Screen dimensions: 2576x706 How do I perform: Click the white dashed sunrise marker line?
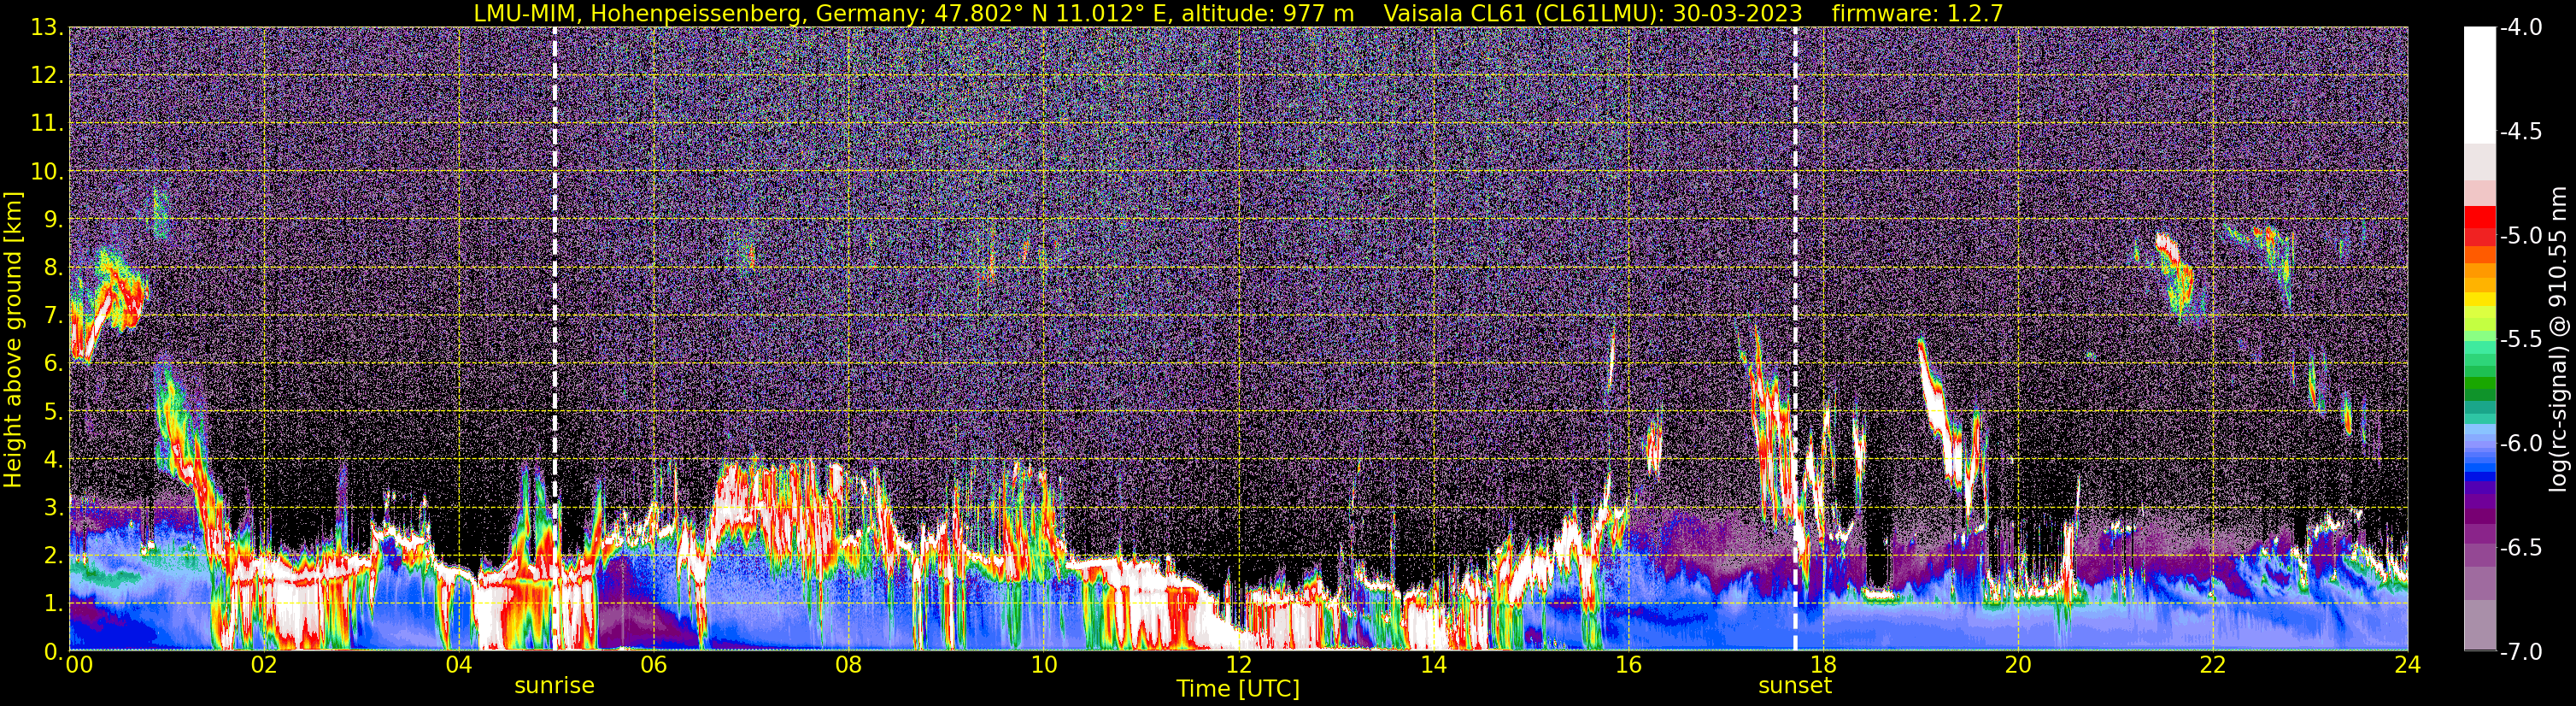(555, 340)
